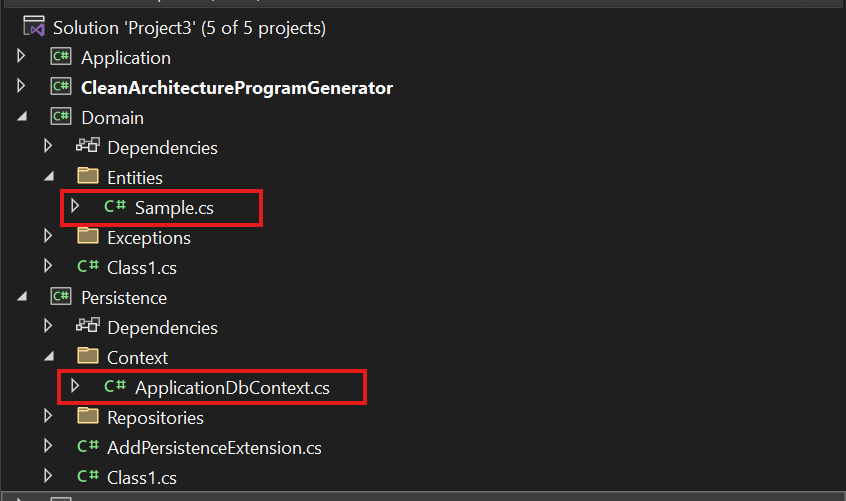Click the Domain project C# icon

pyautogui.click(x=61, y=116)
